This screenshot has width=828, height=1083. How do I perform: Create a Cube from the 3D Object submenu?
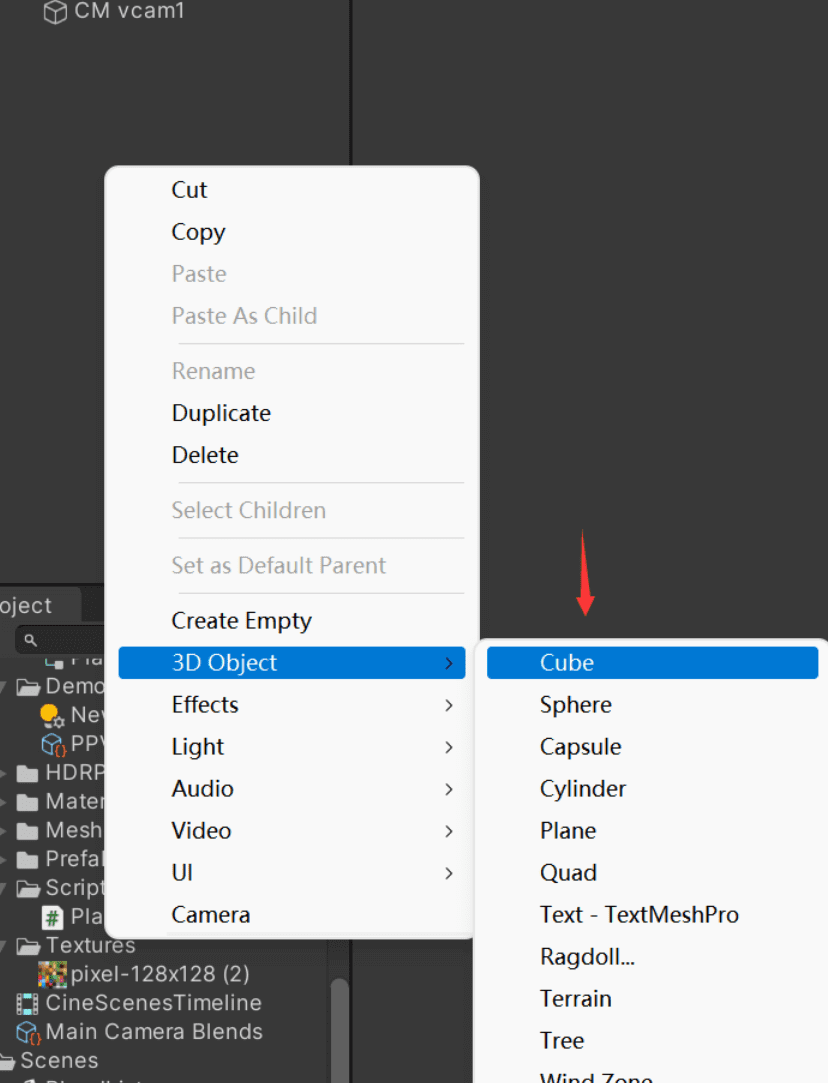click(x=566, y=662)
